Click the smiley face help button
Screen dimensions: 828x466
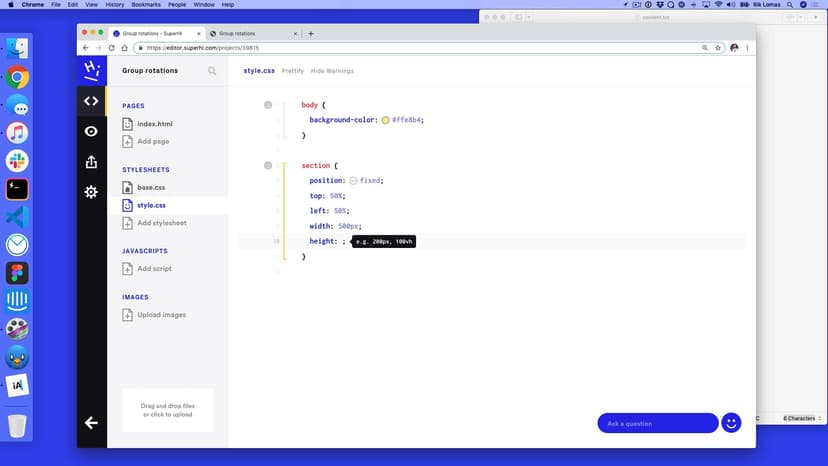click(x=731, y=423)
